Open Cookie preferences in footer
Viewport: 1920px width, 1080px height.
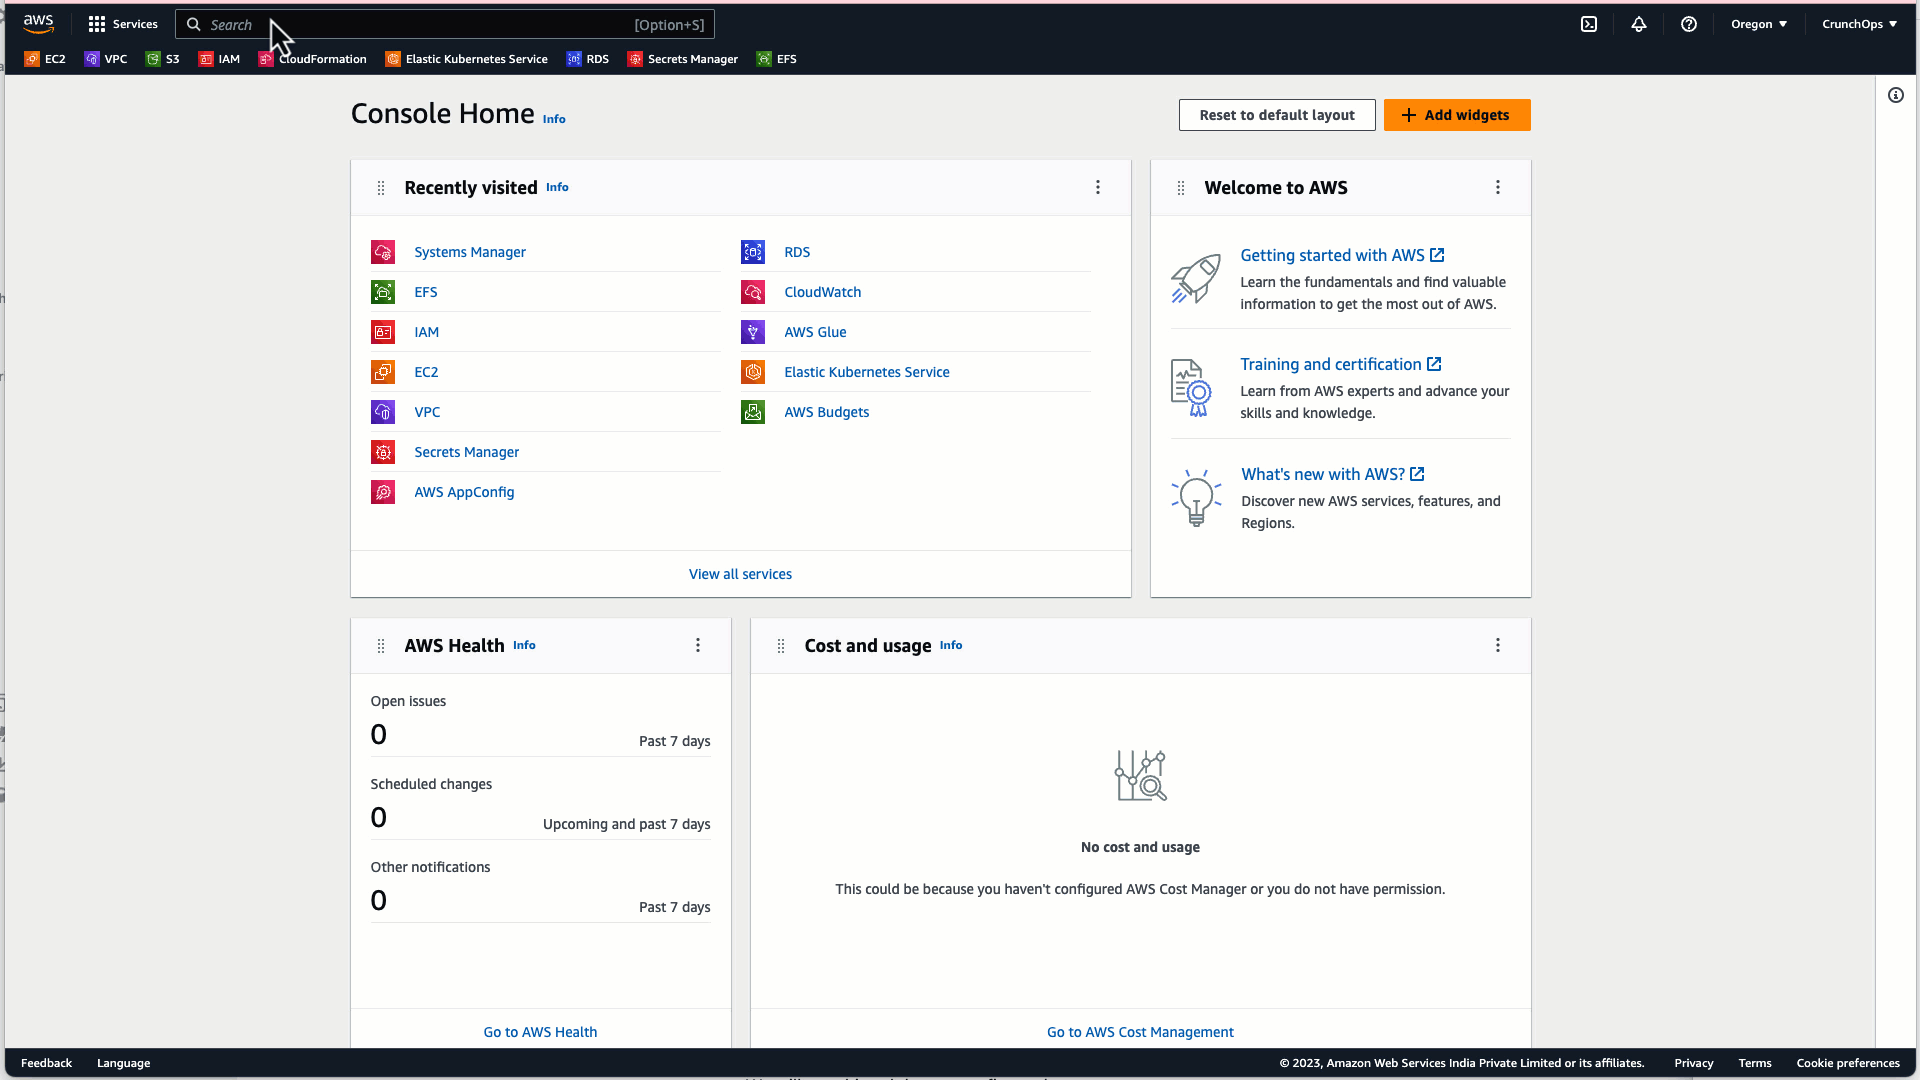[1848, 1063]
